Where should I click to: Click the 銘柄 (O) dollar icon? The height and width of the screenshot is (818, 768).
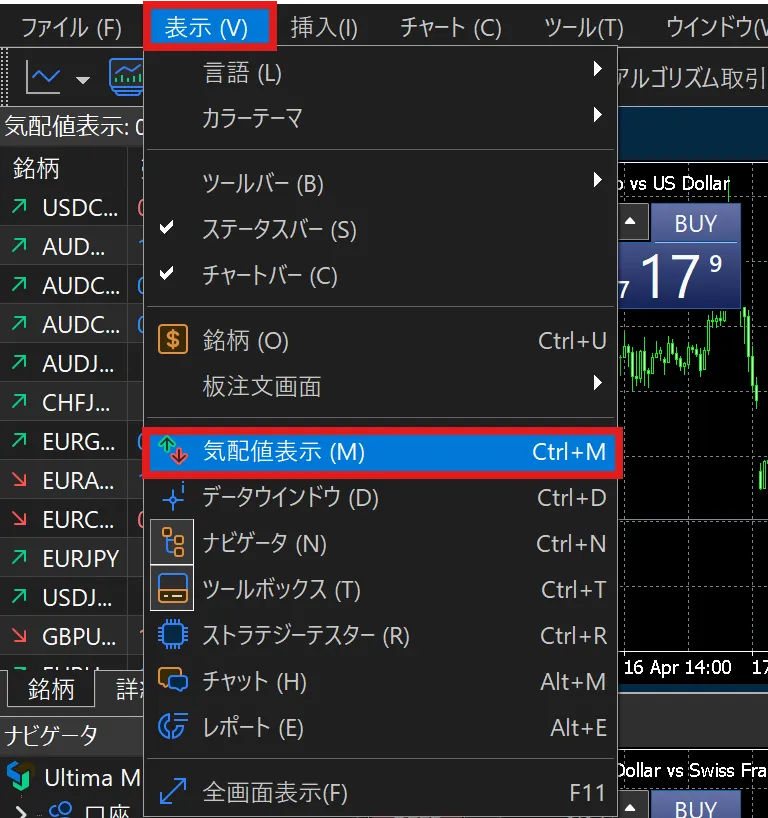point(173,340)
